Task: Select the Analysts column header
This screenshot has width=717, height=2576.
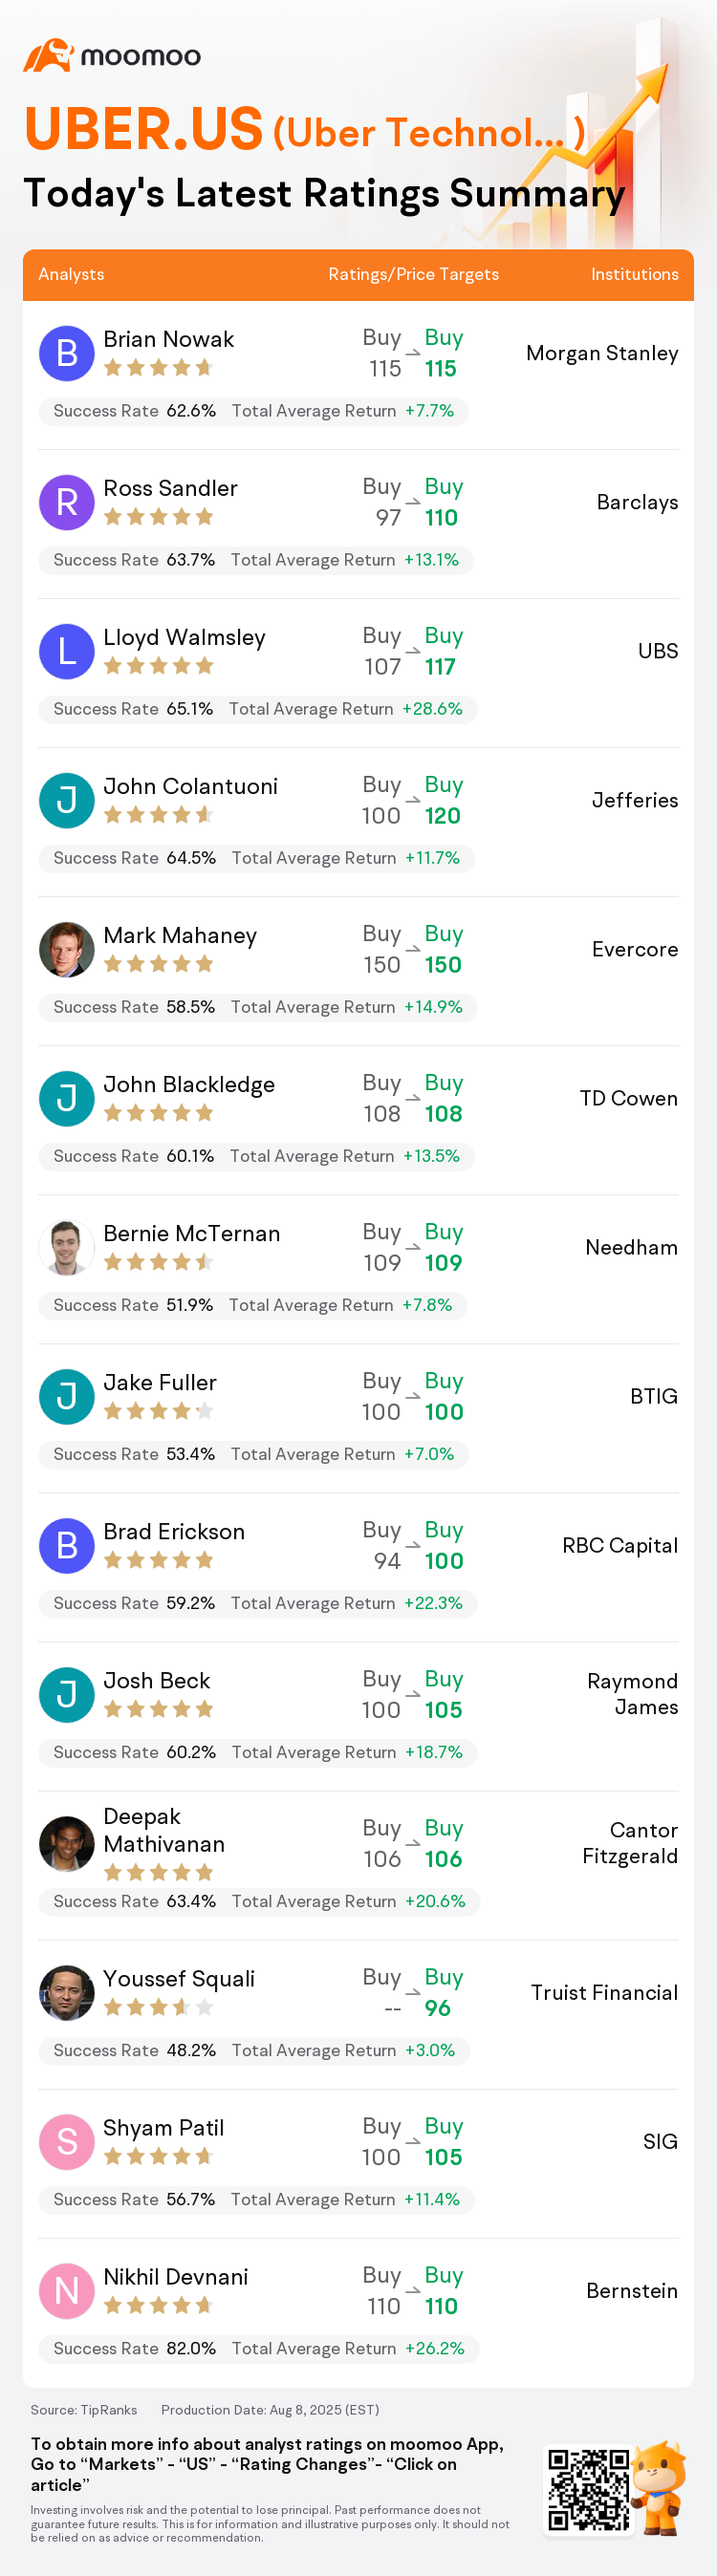Action: [x=71, y=274]
